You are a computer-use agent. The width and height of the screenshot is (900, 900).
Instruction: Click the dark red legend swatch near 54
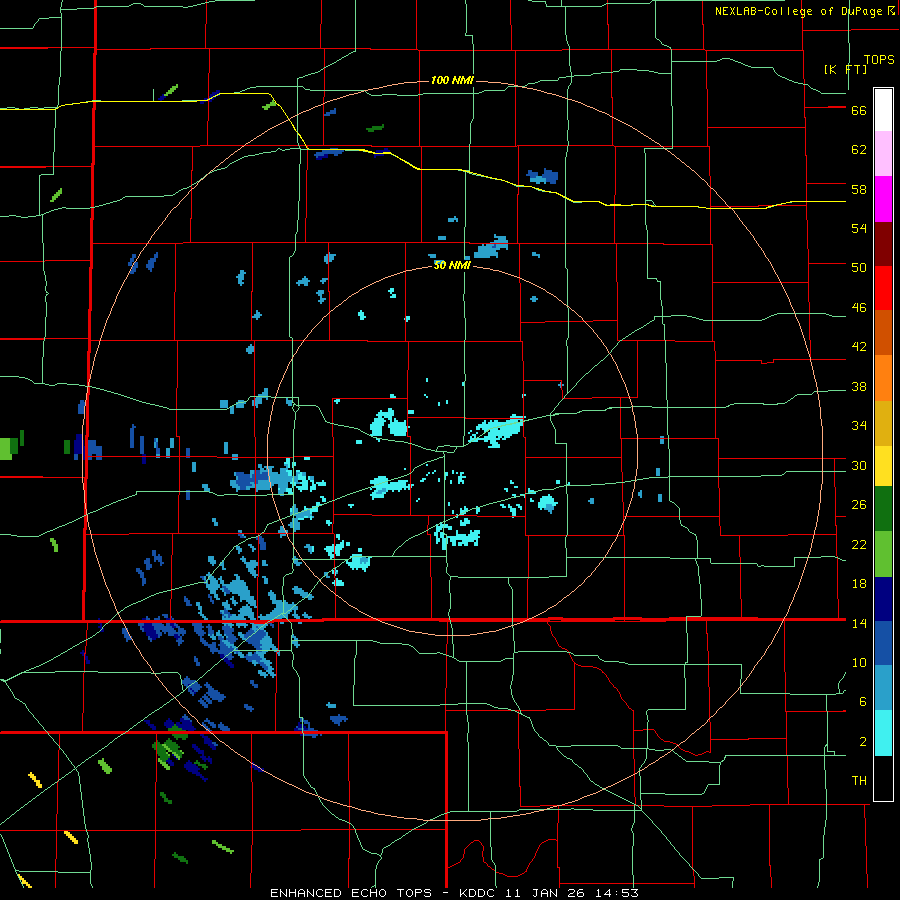(883, 245)
